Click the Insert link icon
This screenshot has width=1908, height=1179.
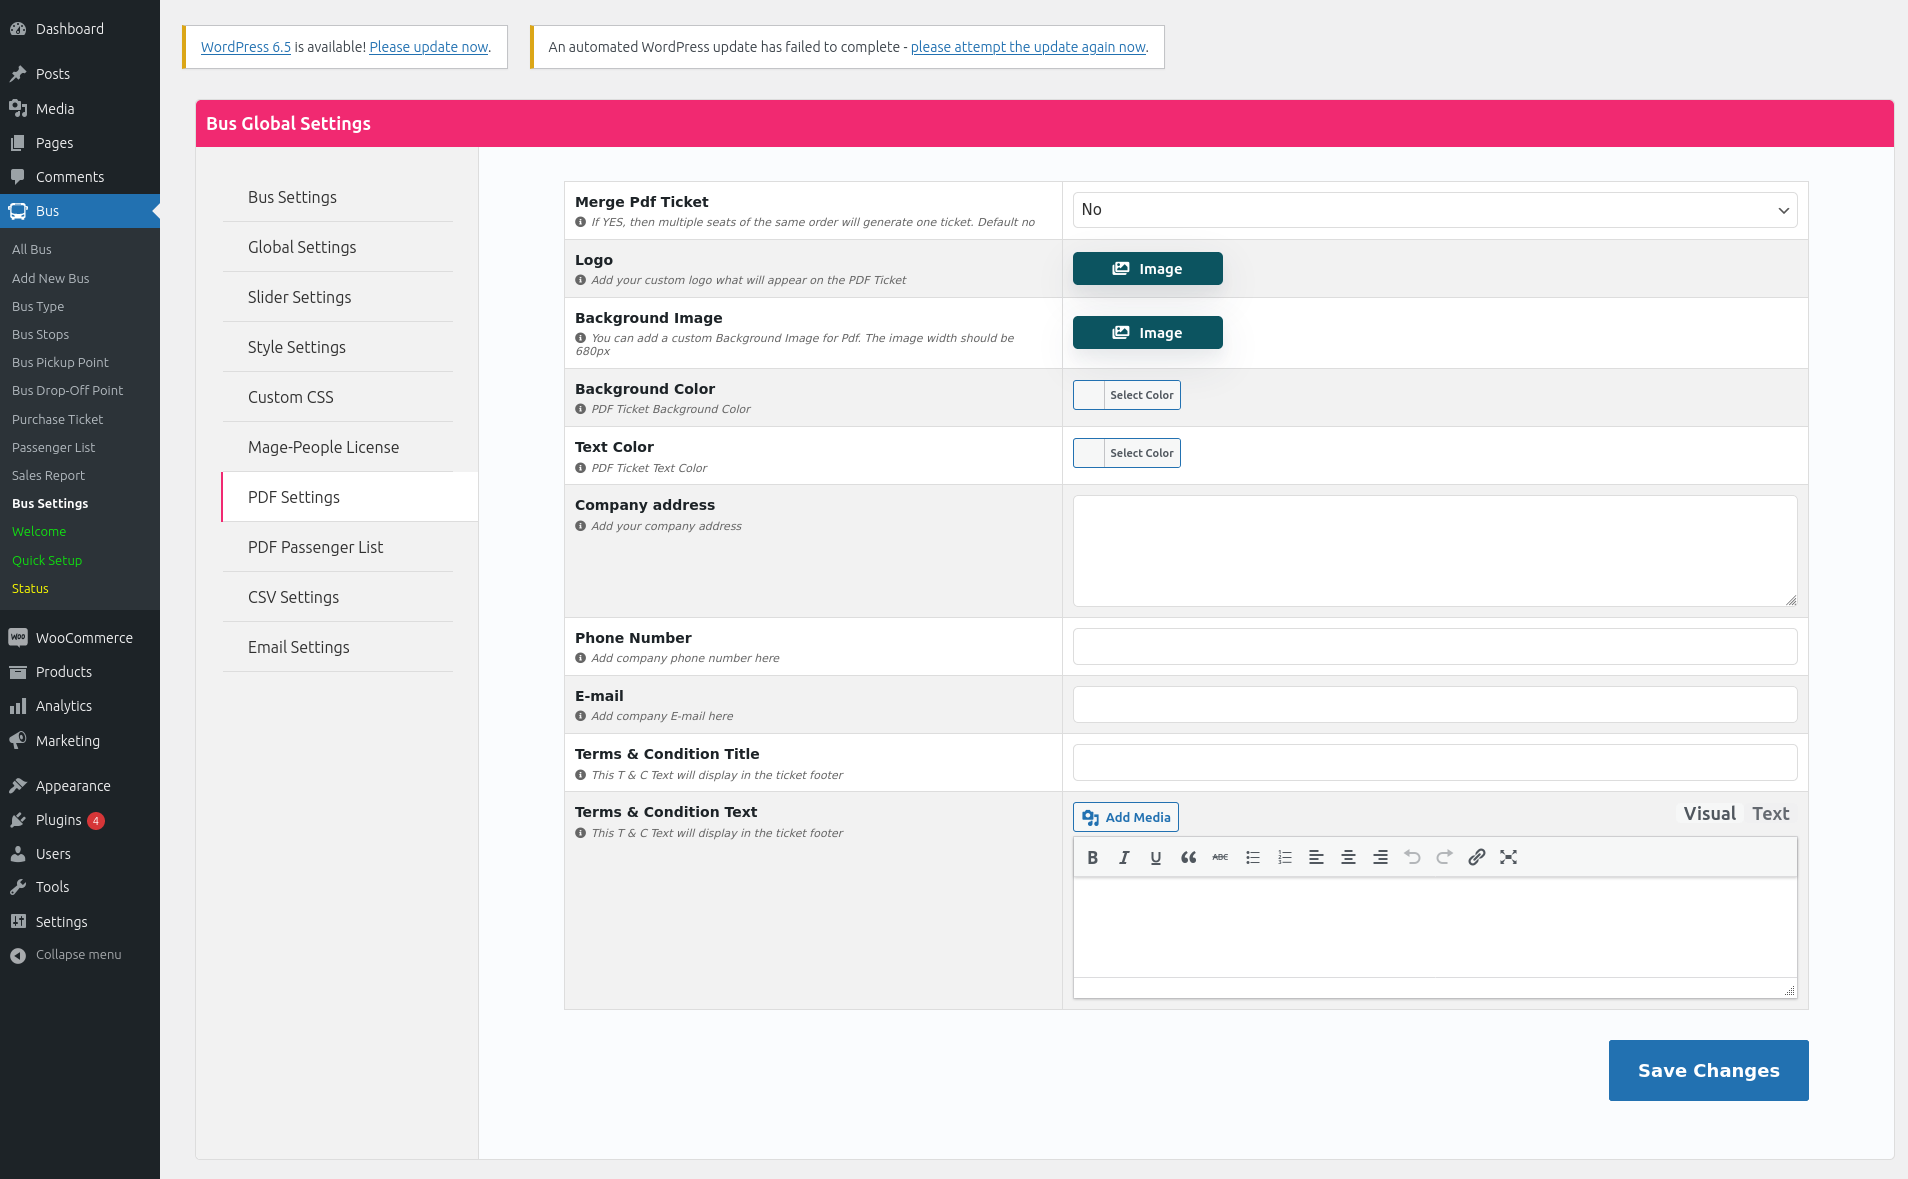(x=1476, y=857)
